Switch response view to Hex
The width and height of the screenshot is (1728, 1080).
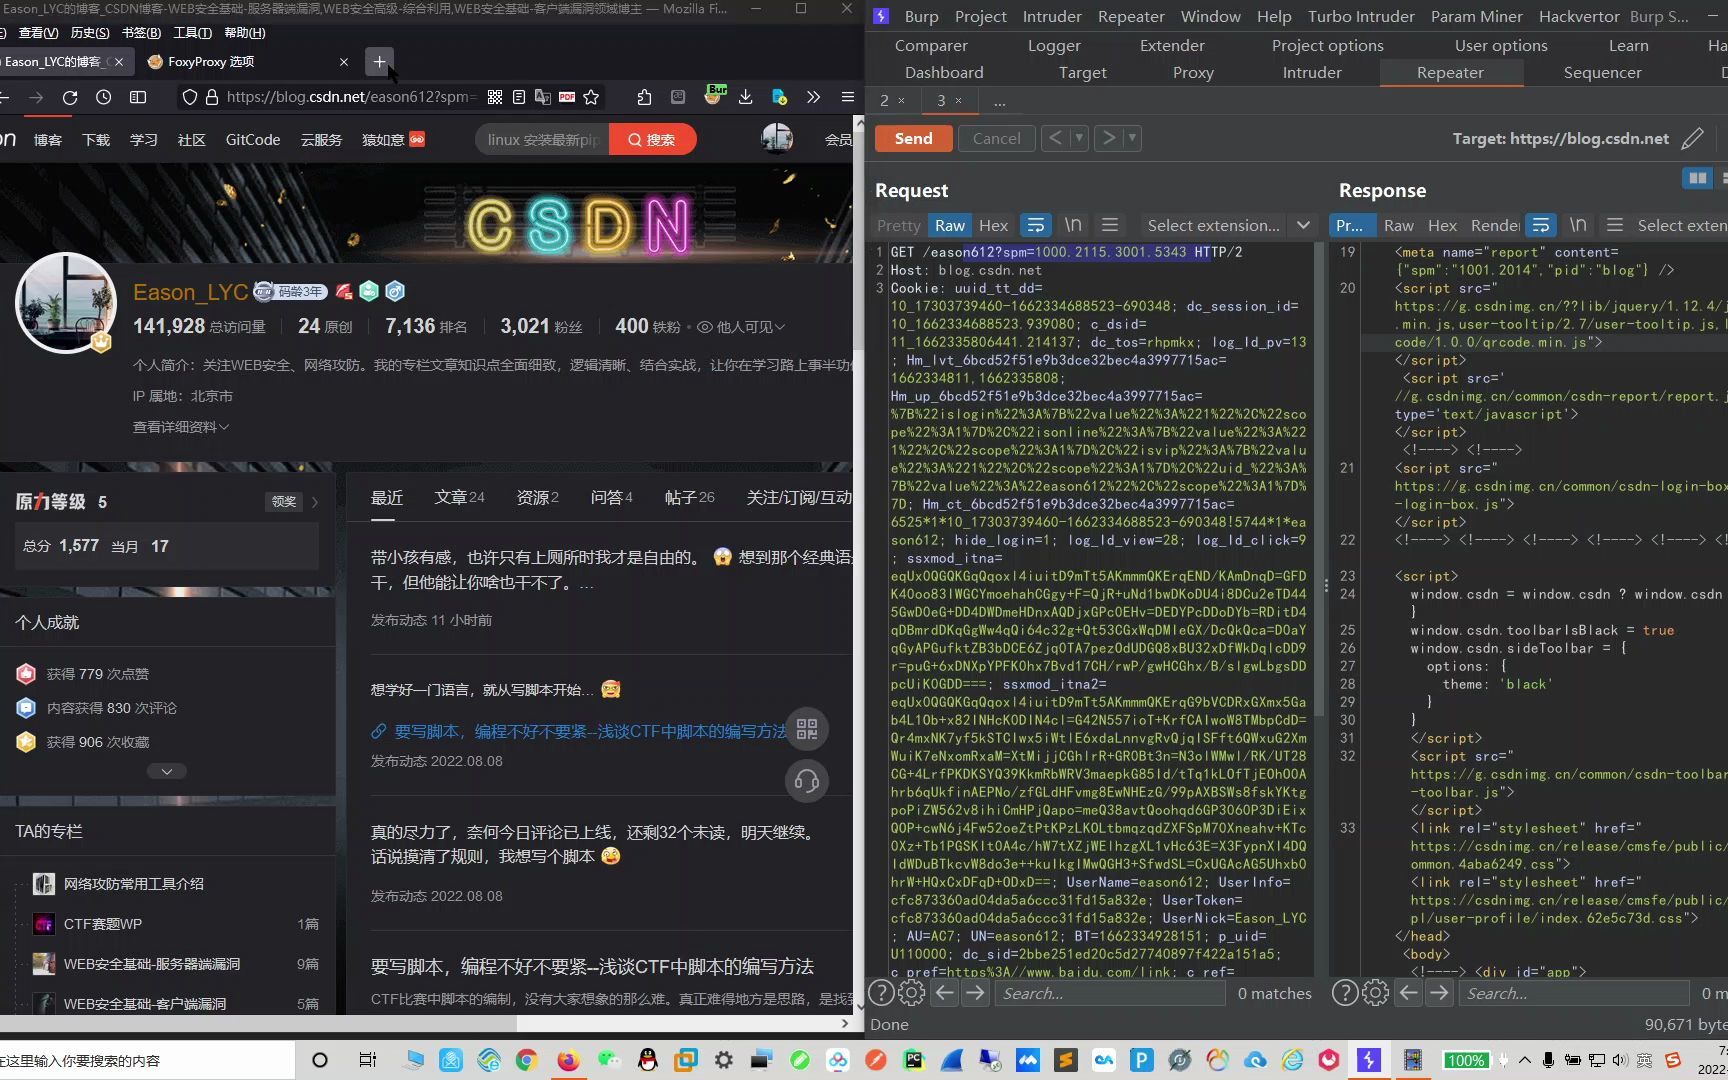point(1442,225)
